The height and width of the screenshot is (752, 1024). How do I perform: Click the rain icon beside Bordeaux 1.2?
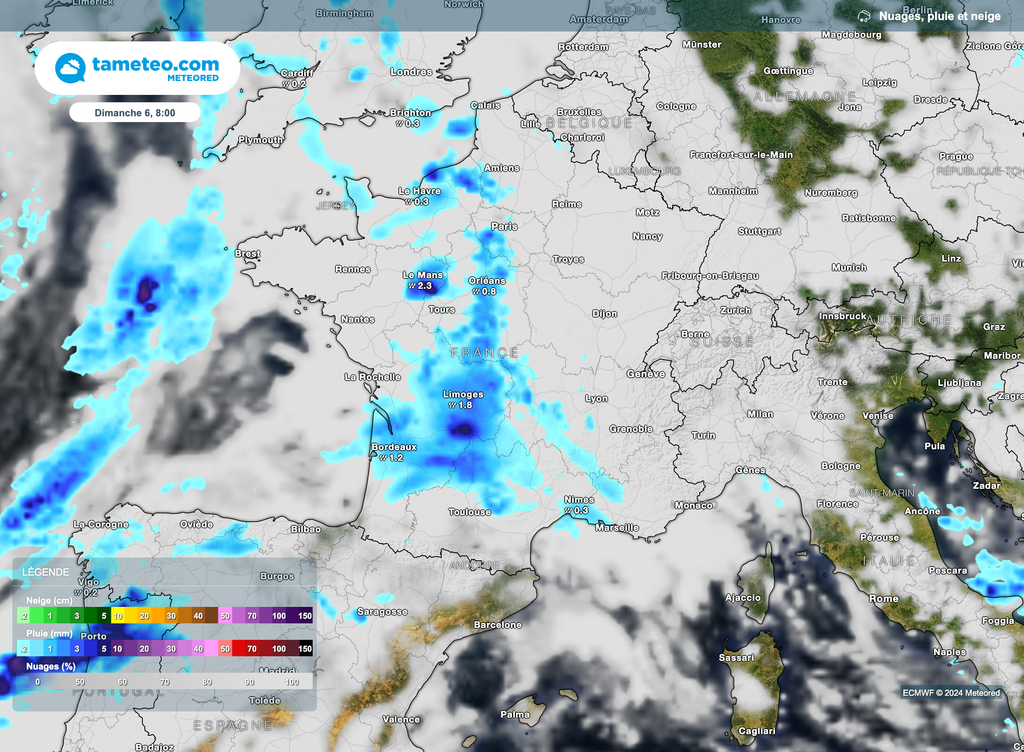381,458
